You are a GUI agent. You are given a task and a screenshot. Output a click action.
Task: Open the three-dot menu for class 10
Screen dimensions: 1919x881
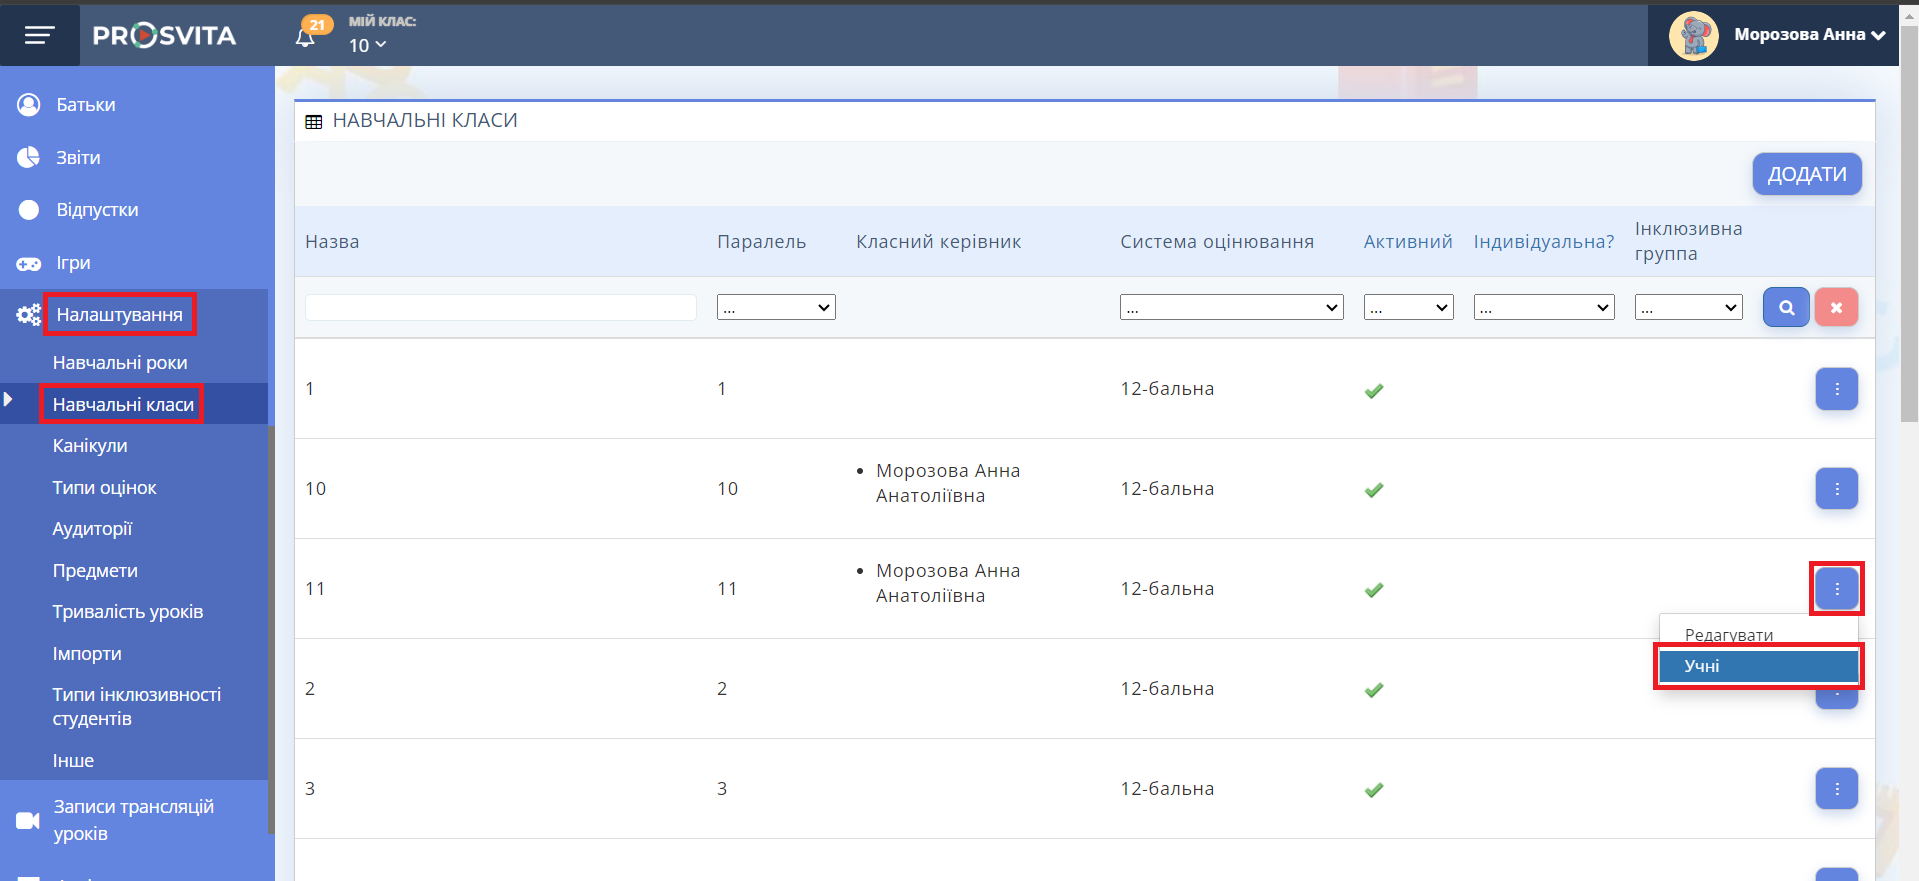[x=1836, y=489]
